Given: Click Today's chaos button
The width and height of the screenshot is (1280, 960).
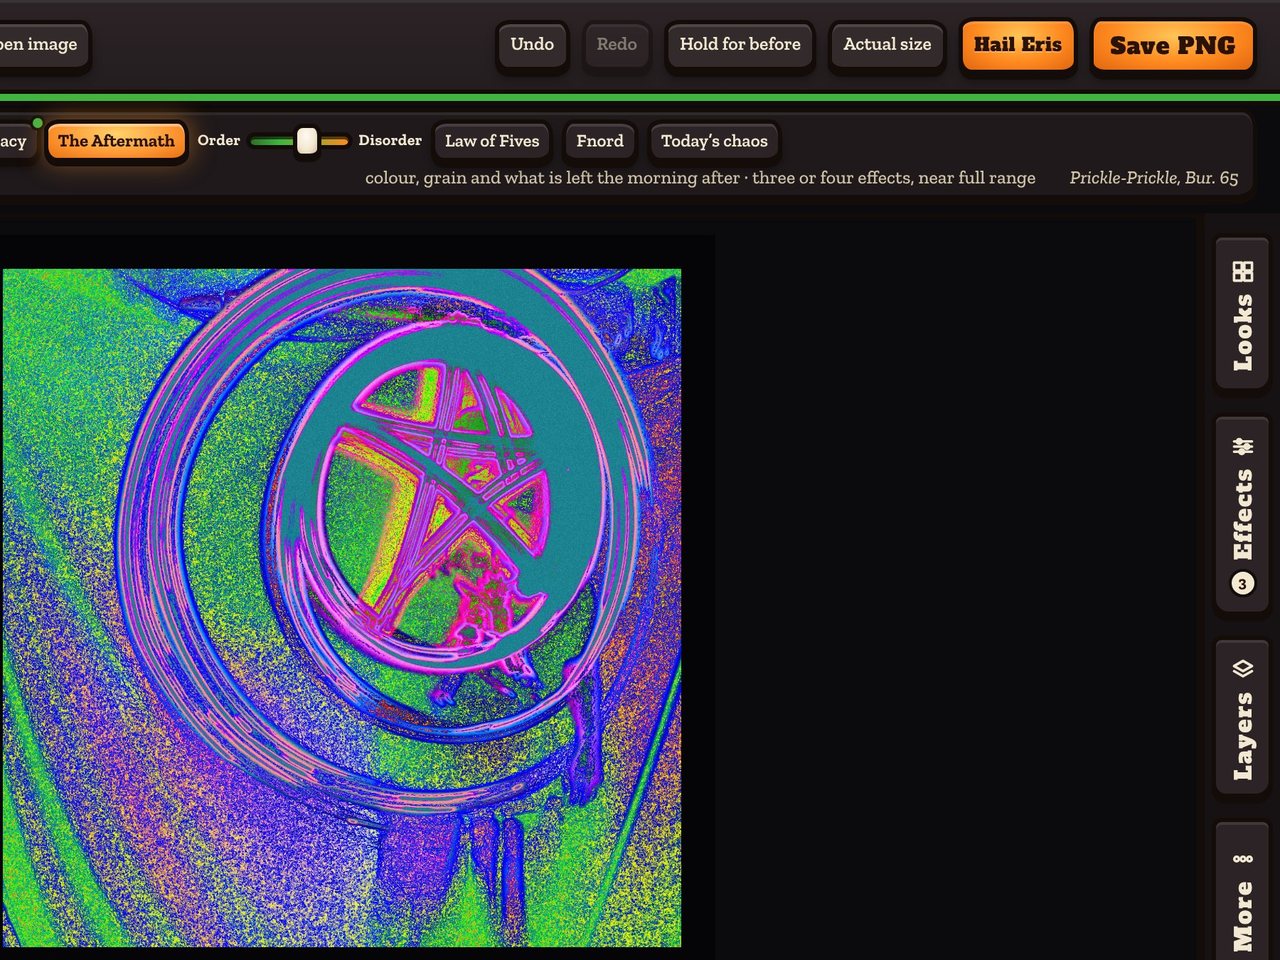Looking at the screenshot, I should click(714, 141).
